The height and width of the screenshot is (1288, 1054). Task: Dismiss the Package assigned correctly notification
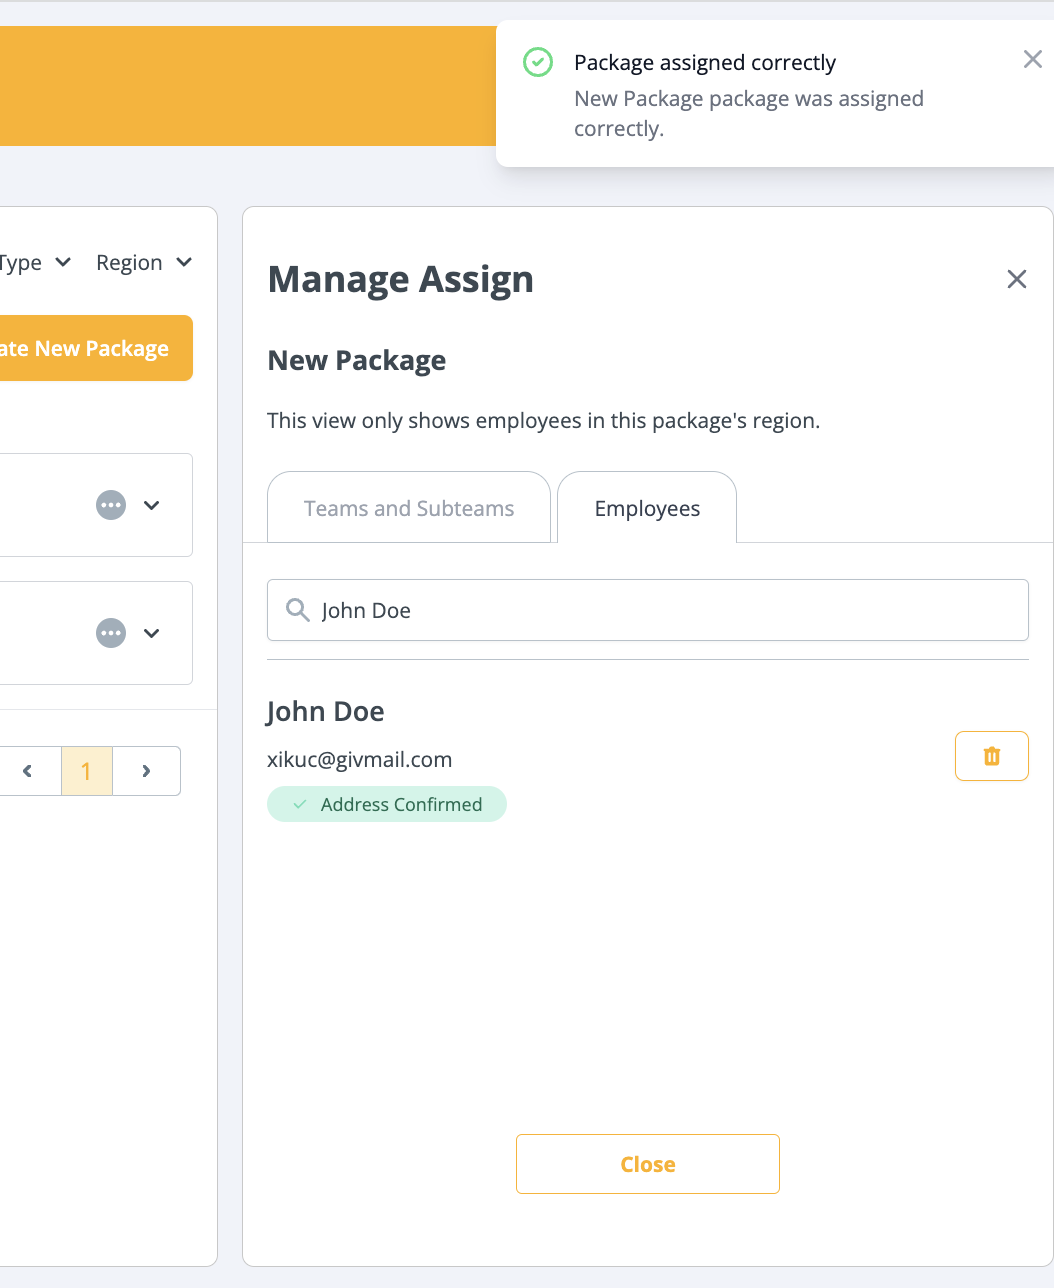pos(1032,59)
